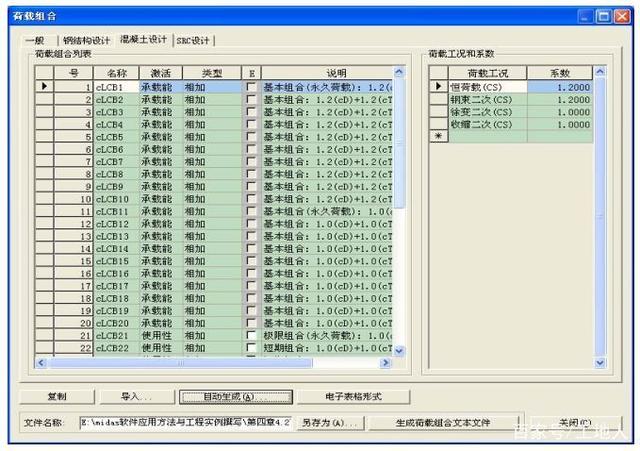Image resolution: width=640 pixels, height=451 pixels.
Task: Click the 荷载工况 column header
Action: click(x=488, y=73)
